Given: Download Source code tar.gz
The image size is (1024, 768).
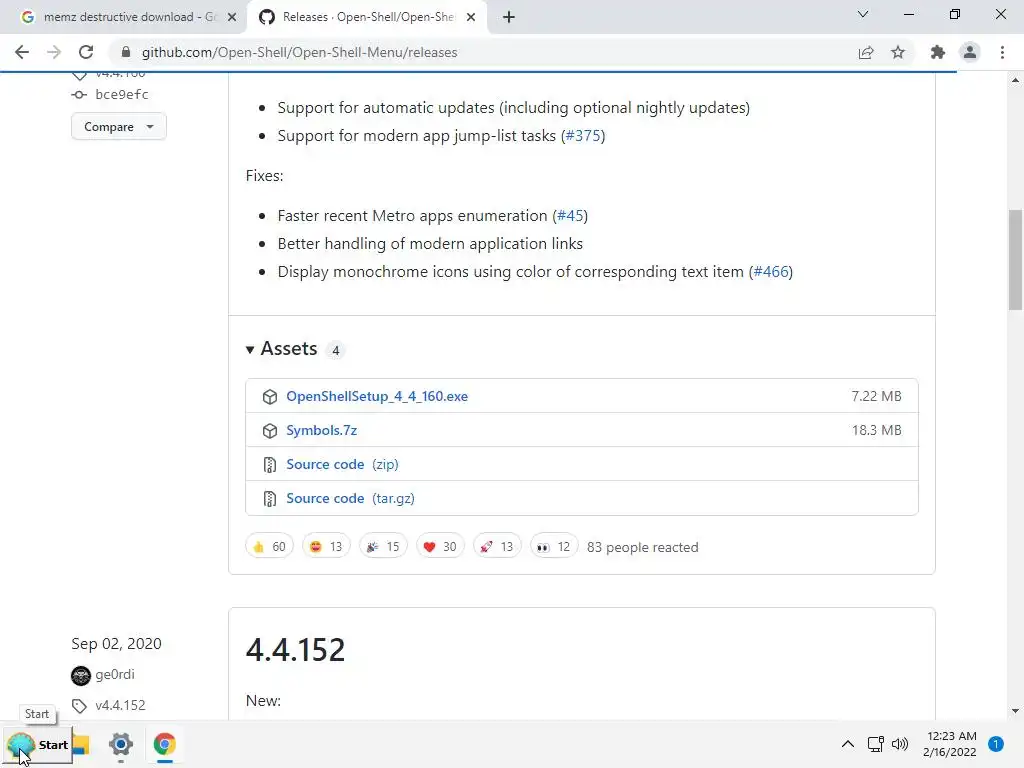Looking at the screenshot, I should point(350,498).
